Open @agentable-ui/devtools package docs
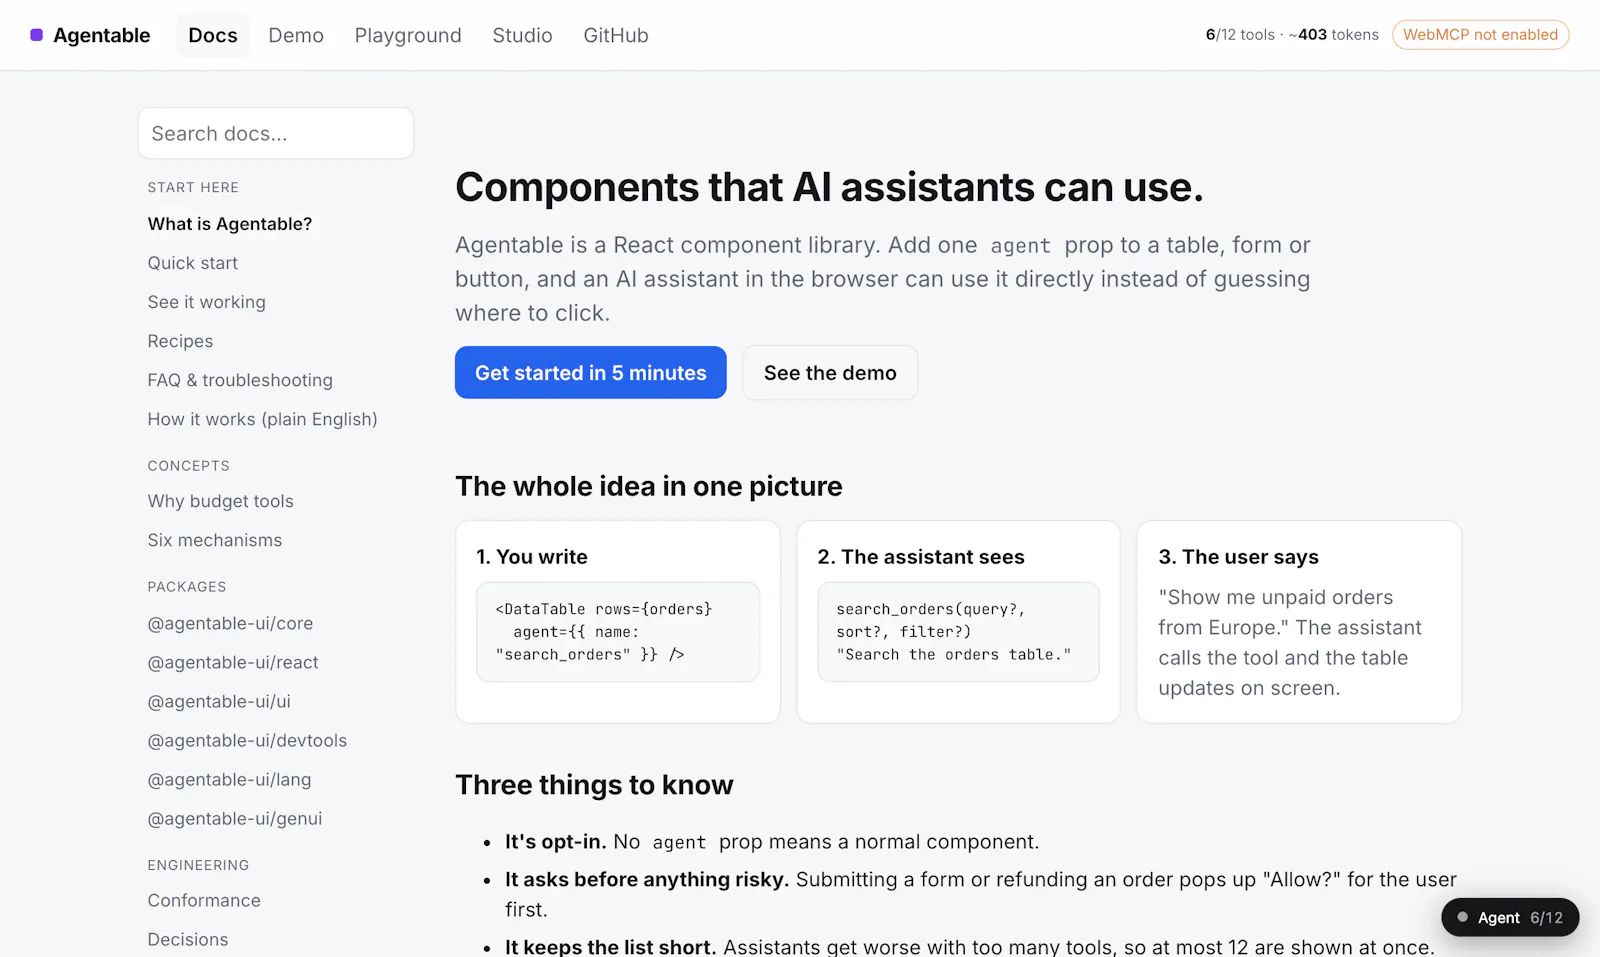The height and width of the screenshot is (957, 1600). [247, 740]
